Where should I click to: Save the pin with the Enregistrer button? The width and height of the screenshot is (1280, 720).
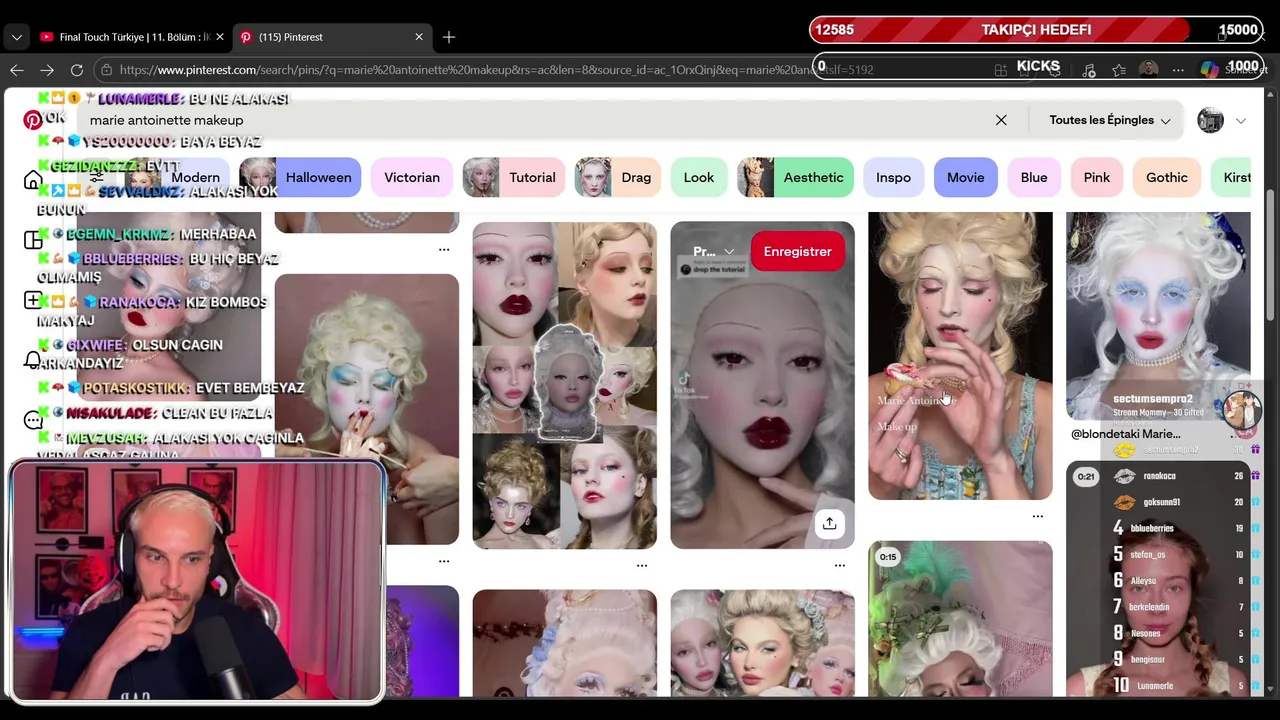click(798, 252)
